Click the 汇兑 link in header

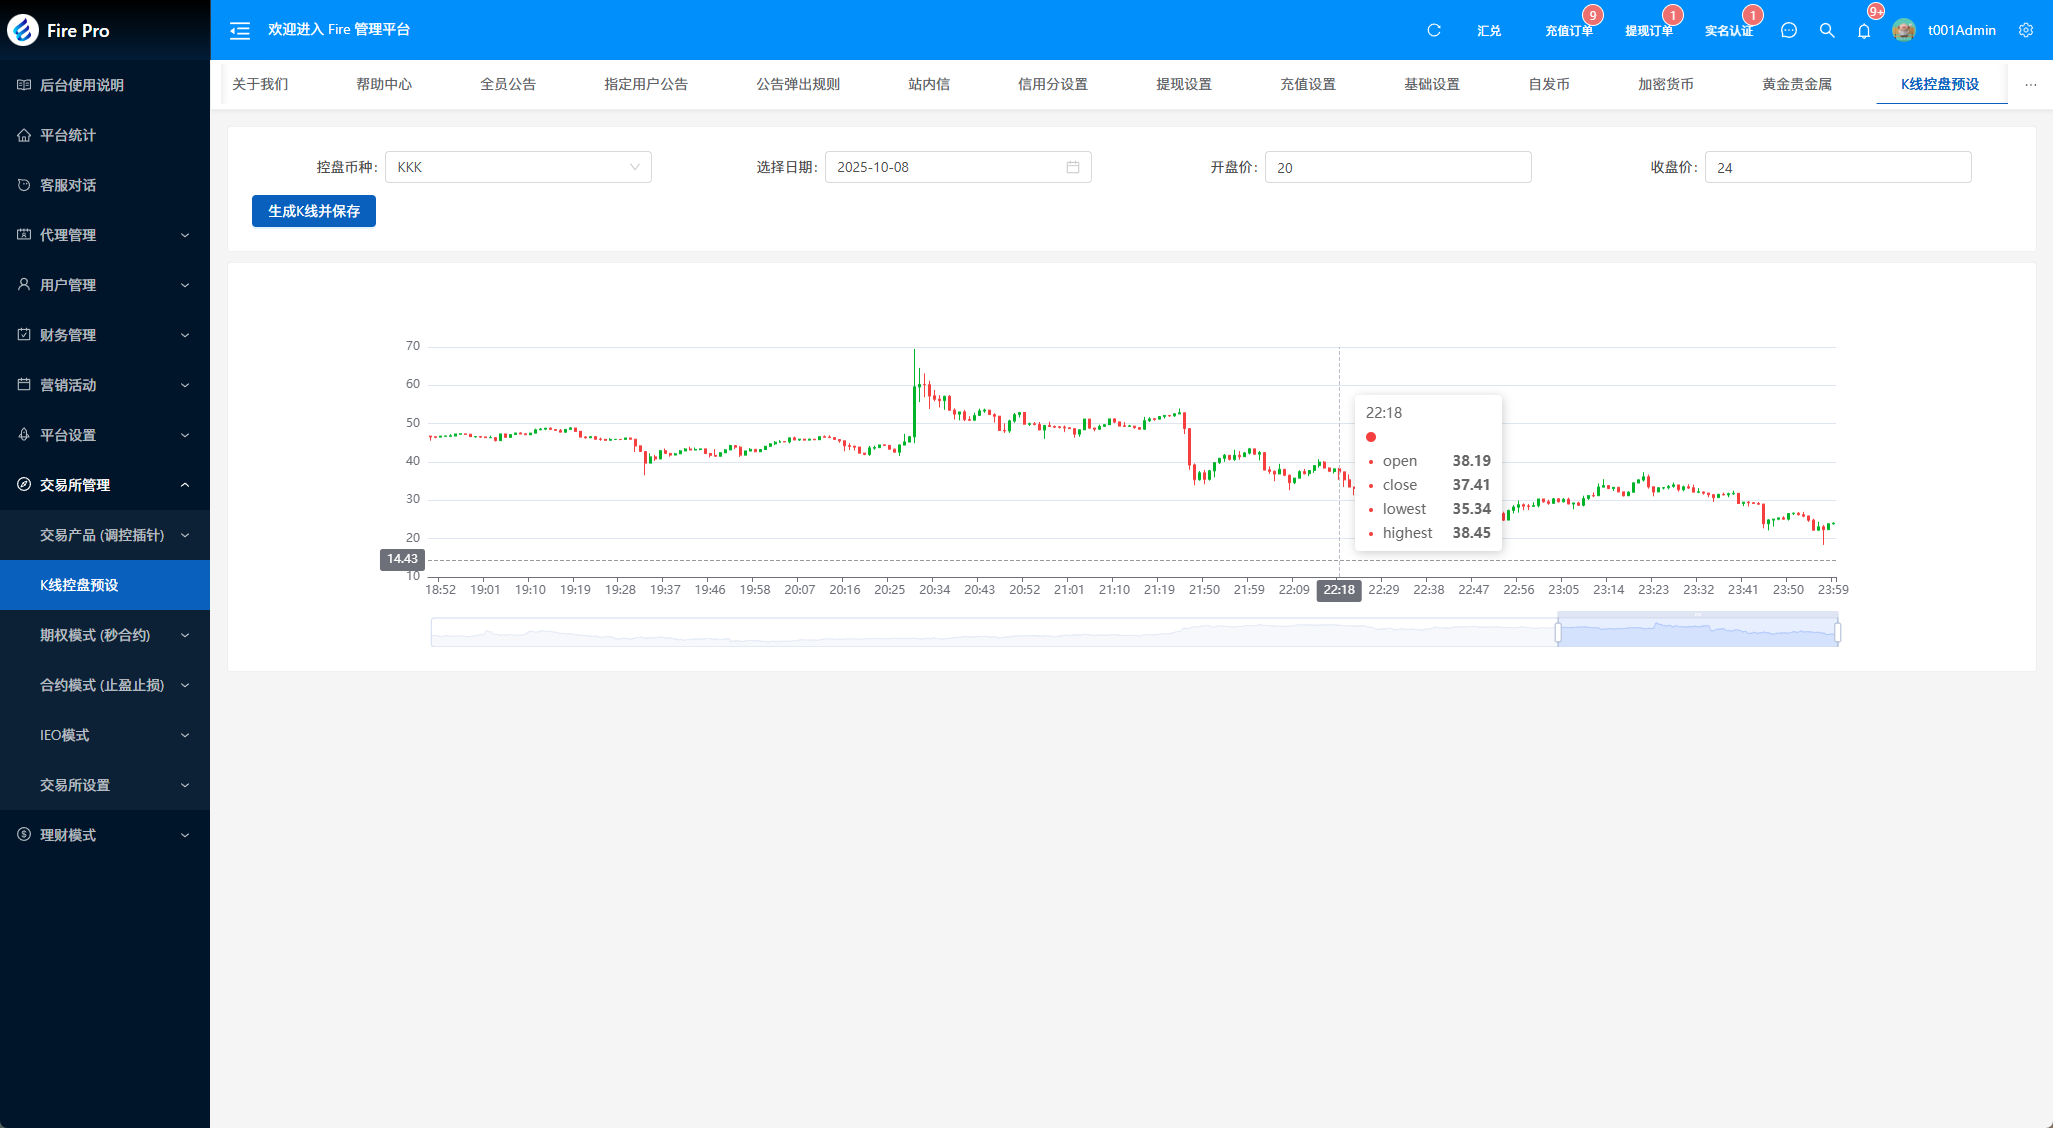[x=1488, y=31]
